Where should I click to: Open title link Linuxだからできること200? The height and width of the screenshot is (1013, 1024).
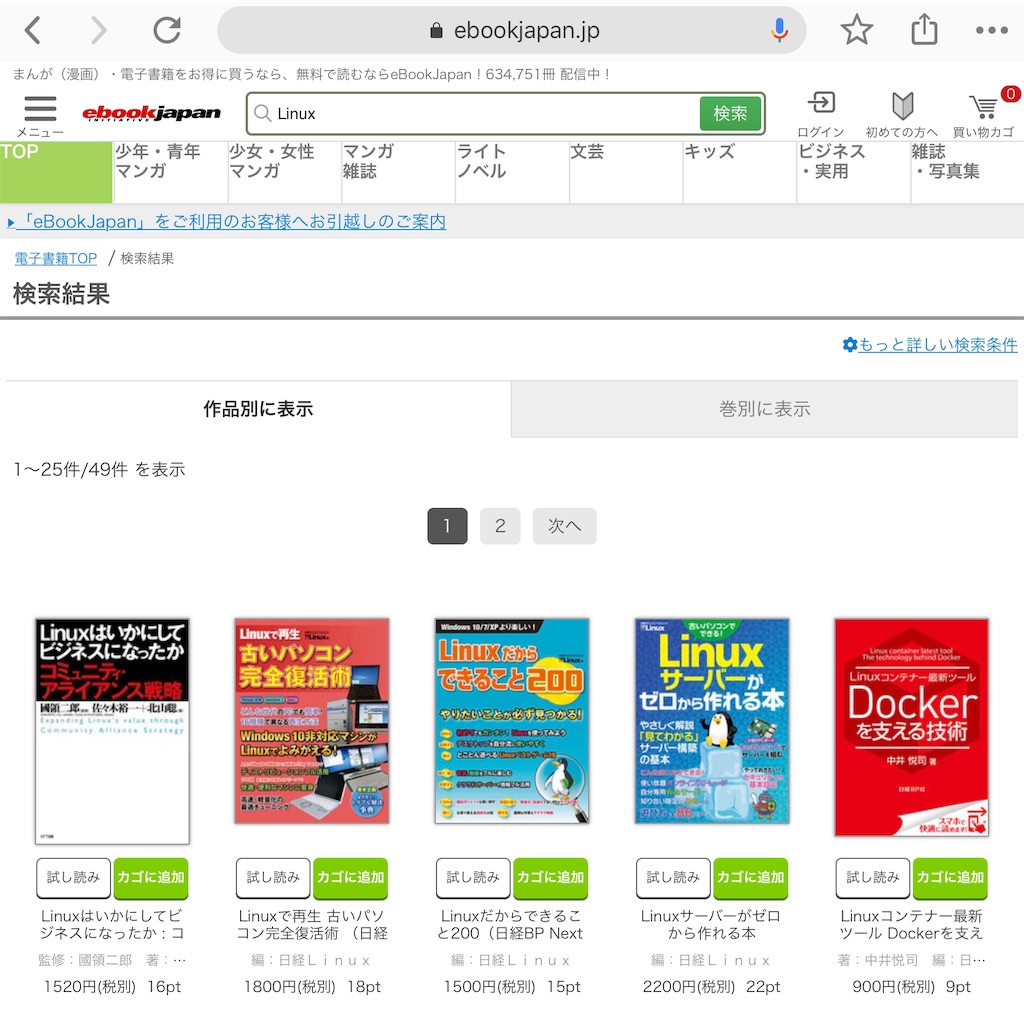[511, 924]
